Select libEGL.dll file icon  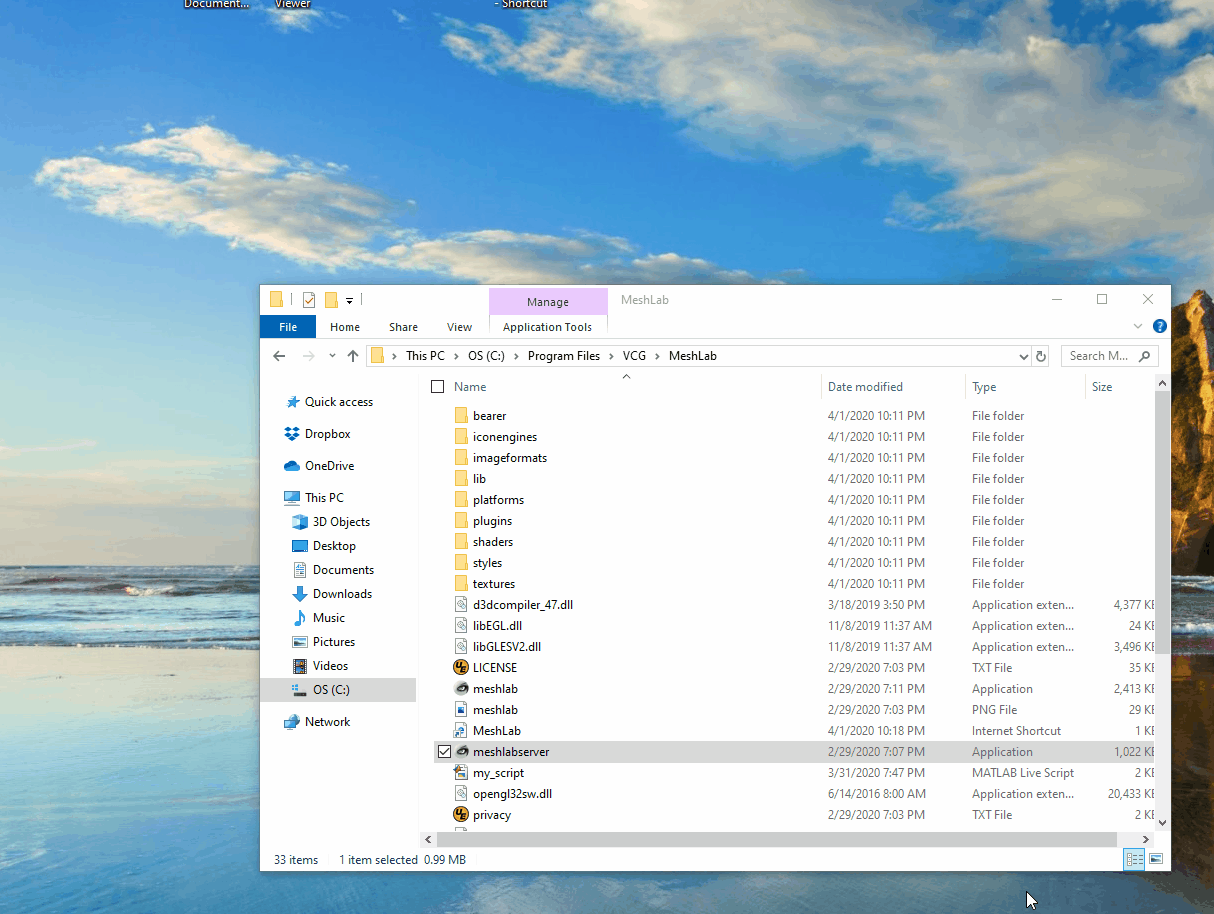point(461,626)
